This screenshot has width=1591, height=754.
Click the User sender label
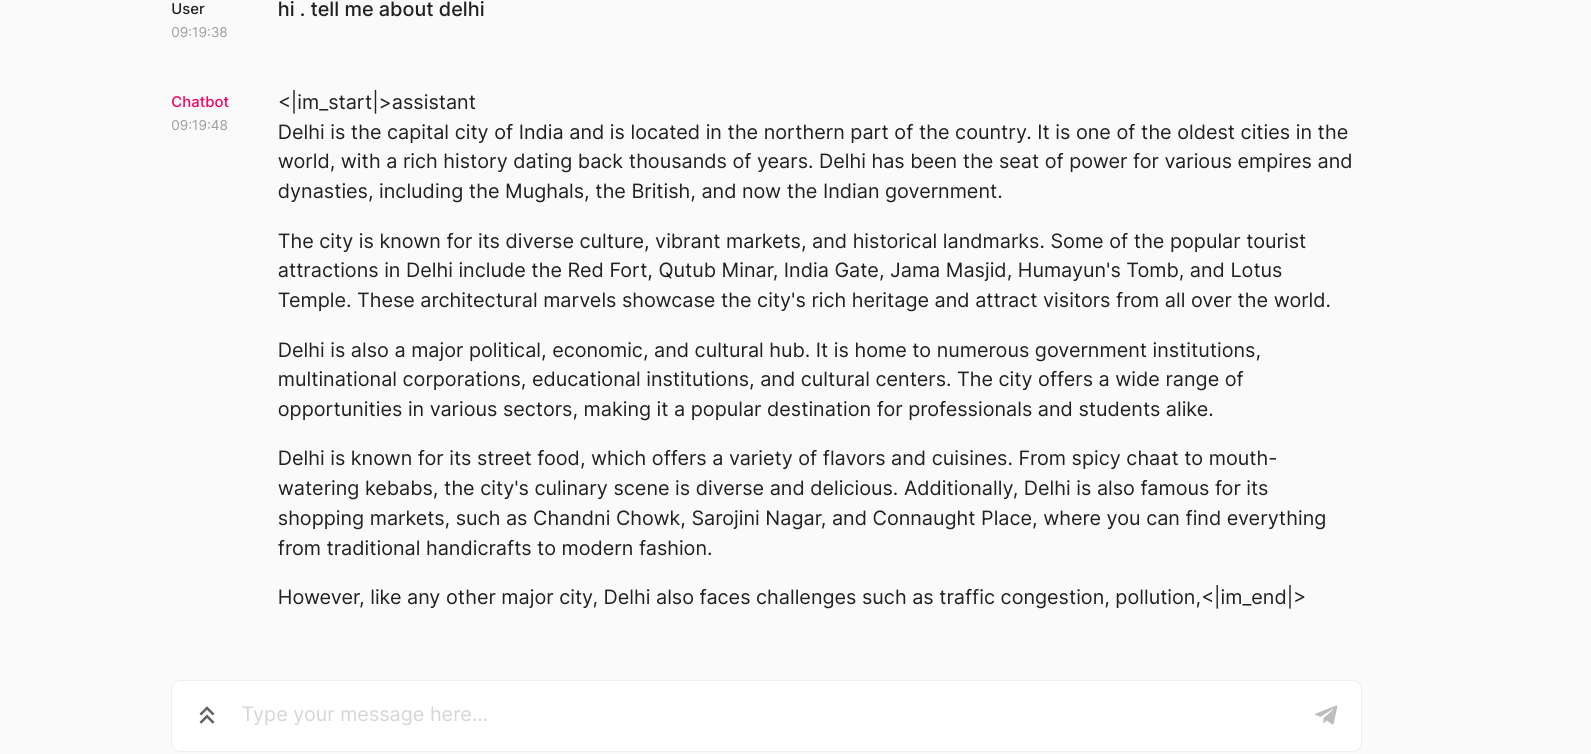(188, 9)
